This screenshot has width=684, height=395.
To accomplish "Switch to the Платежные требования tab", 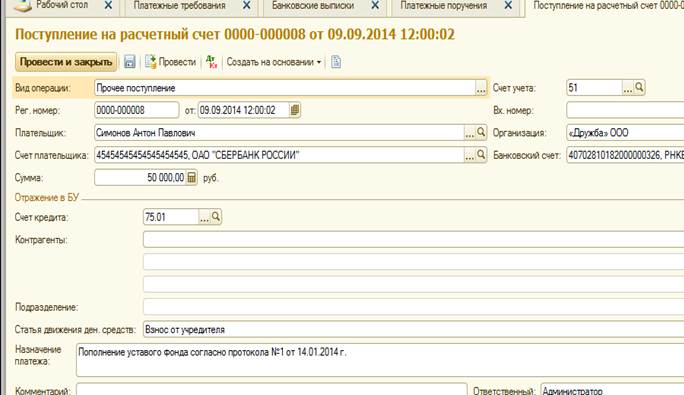I will point(180,6).
